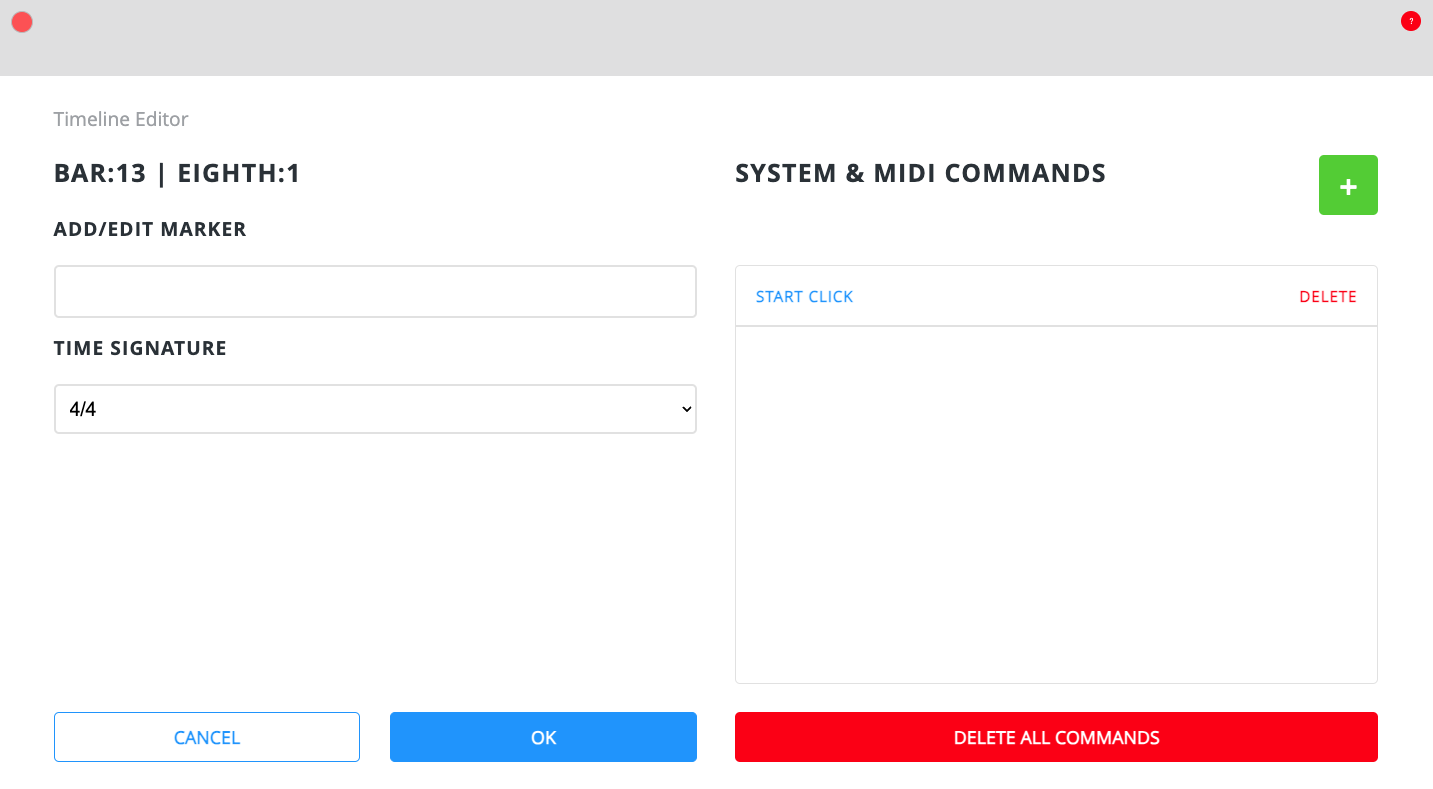Click the SYSTEM & MIDI COMMANDS heading
This screenshot has width=1433, height=789.
tap(920, 172)
